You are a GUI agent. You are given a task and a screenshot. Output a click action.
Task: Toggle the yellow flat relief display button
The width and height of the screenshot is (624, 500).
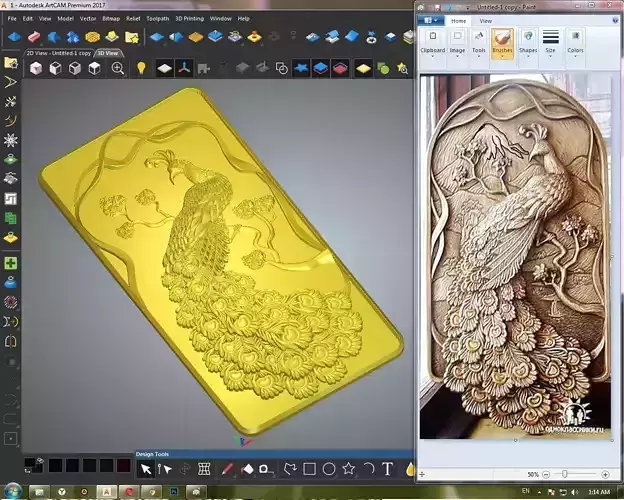click(363, 68)
